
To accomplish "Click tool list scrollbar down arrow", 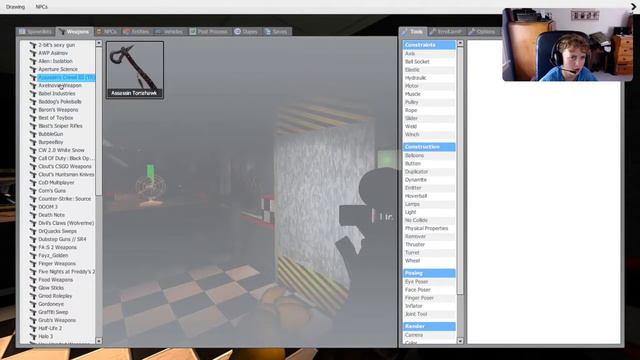I will pyautogui.click(x=460, y=341).
